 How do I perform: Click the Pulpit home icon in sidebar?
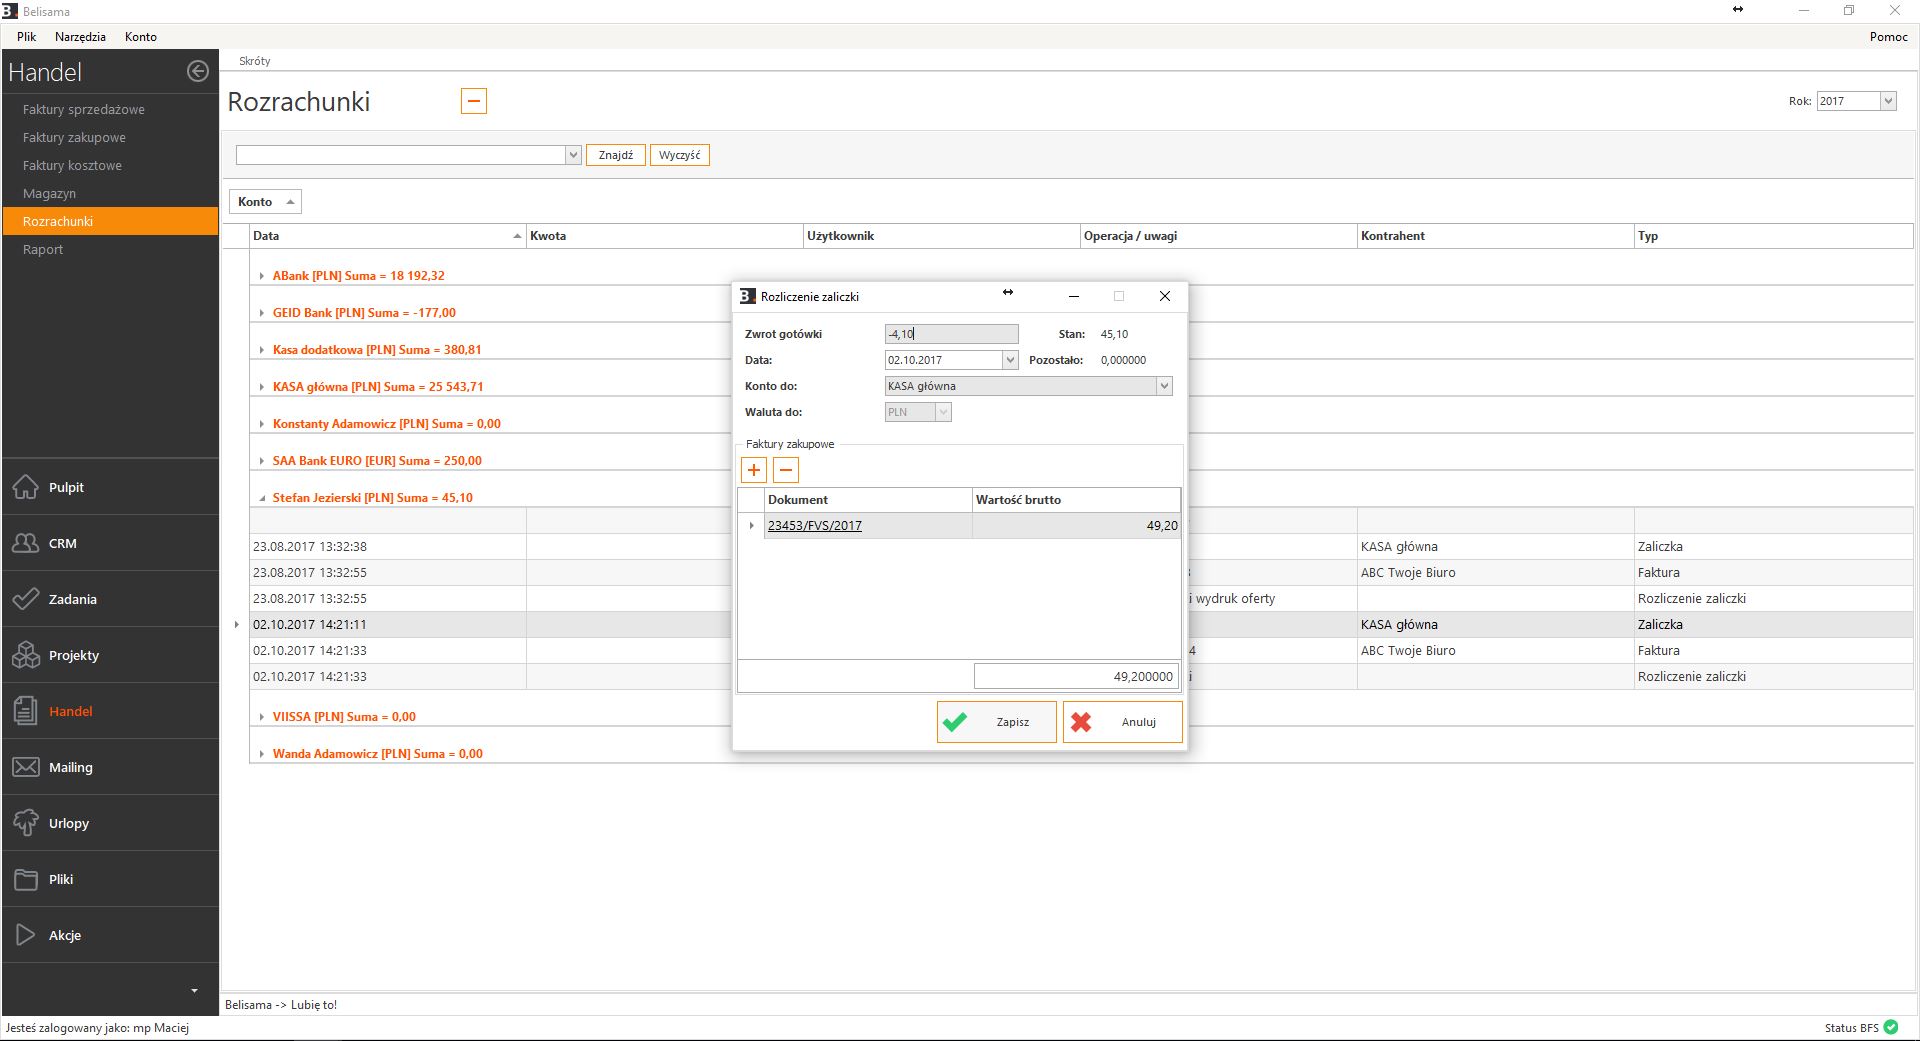coord(26,487)
